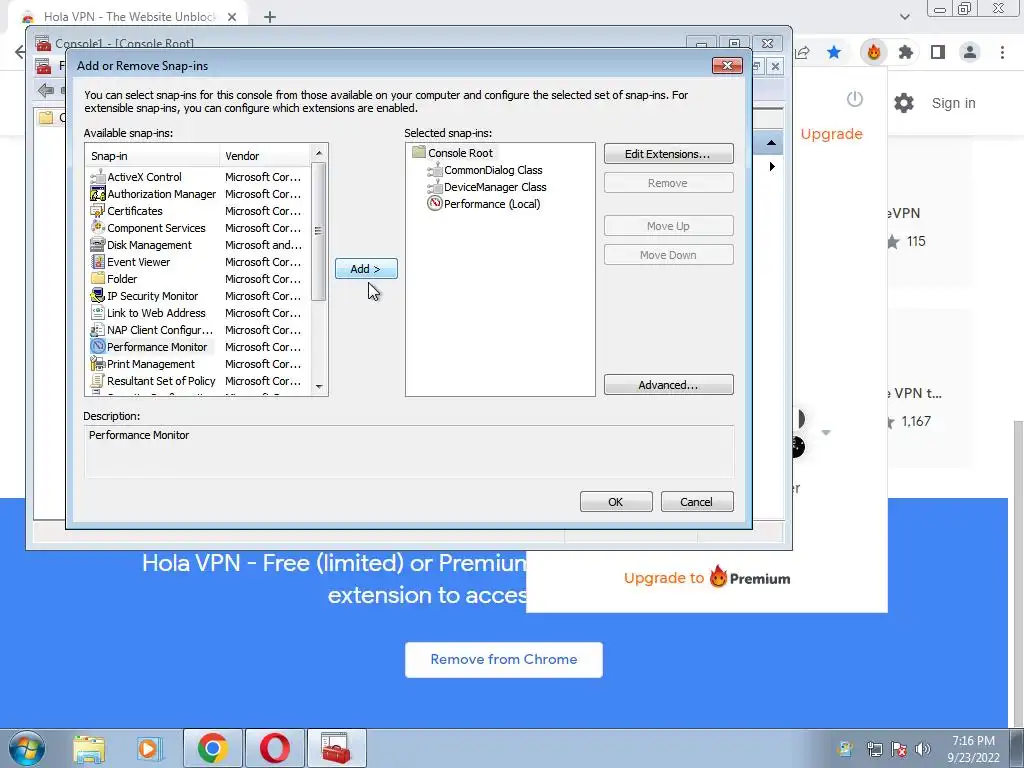Select the ActiveX Control snap-in icon

point(98,177)
